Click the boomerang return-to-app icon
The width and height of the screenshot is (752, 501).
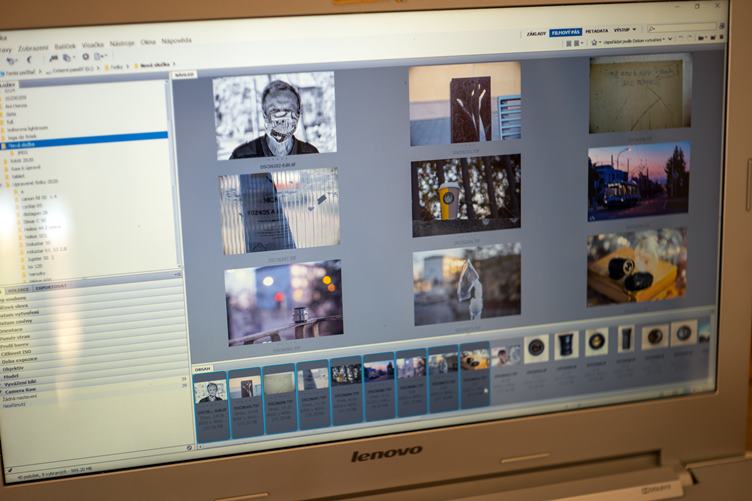click(x=29, y=59)
